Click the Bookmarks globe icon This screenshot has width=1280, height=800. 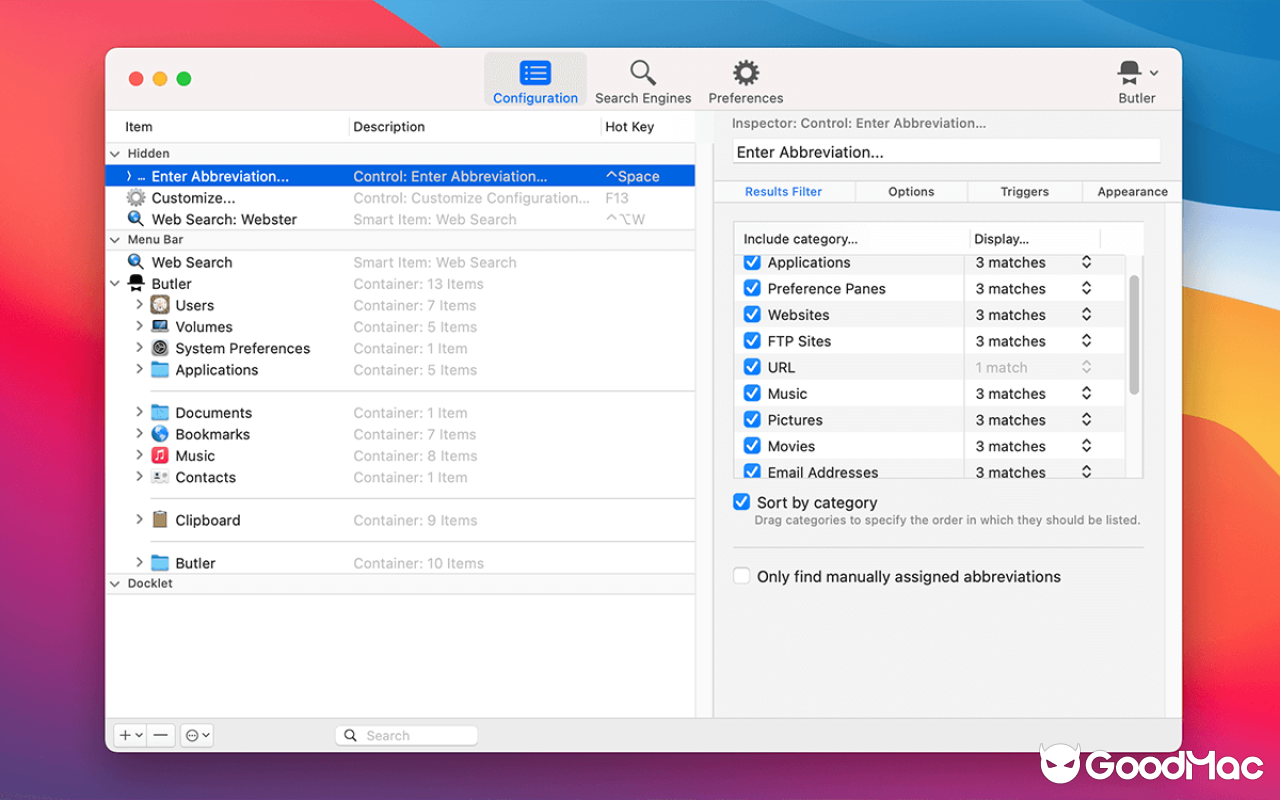pyautogui.click(x=161, y=434)
